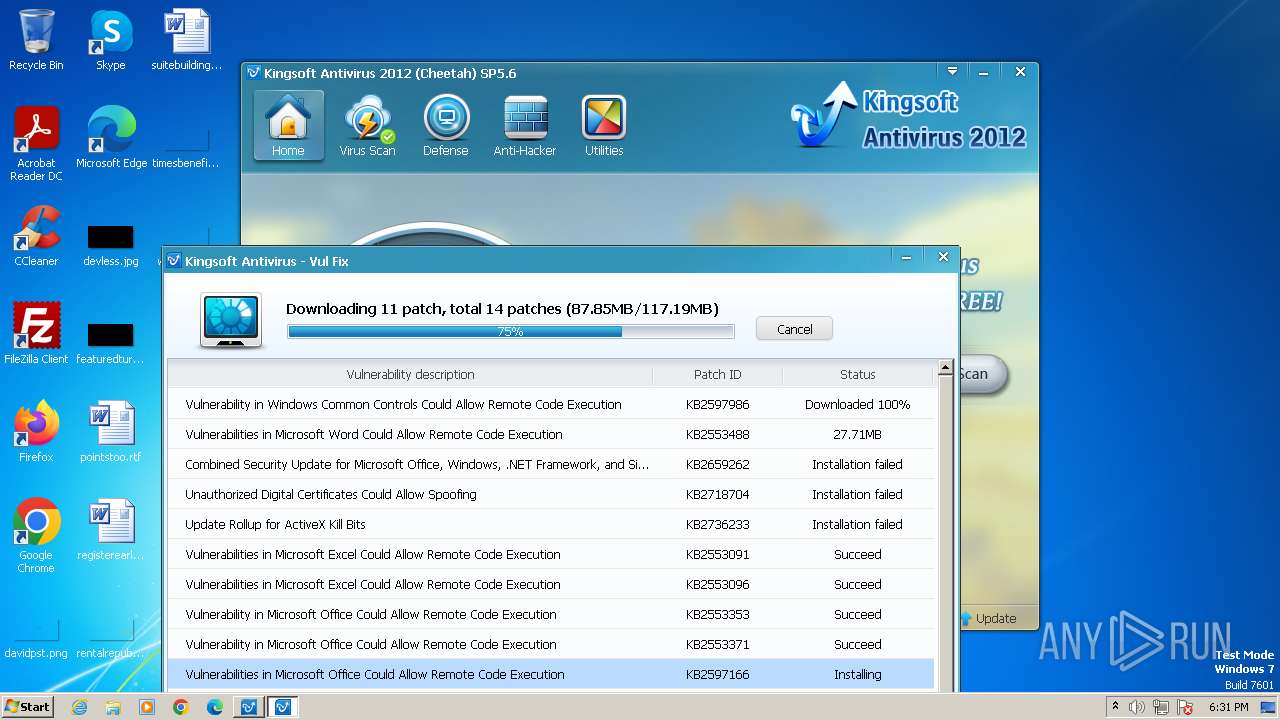Open the Anti-Hacker tab
1280x720 pixels.
click(x=525, y=125)
